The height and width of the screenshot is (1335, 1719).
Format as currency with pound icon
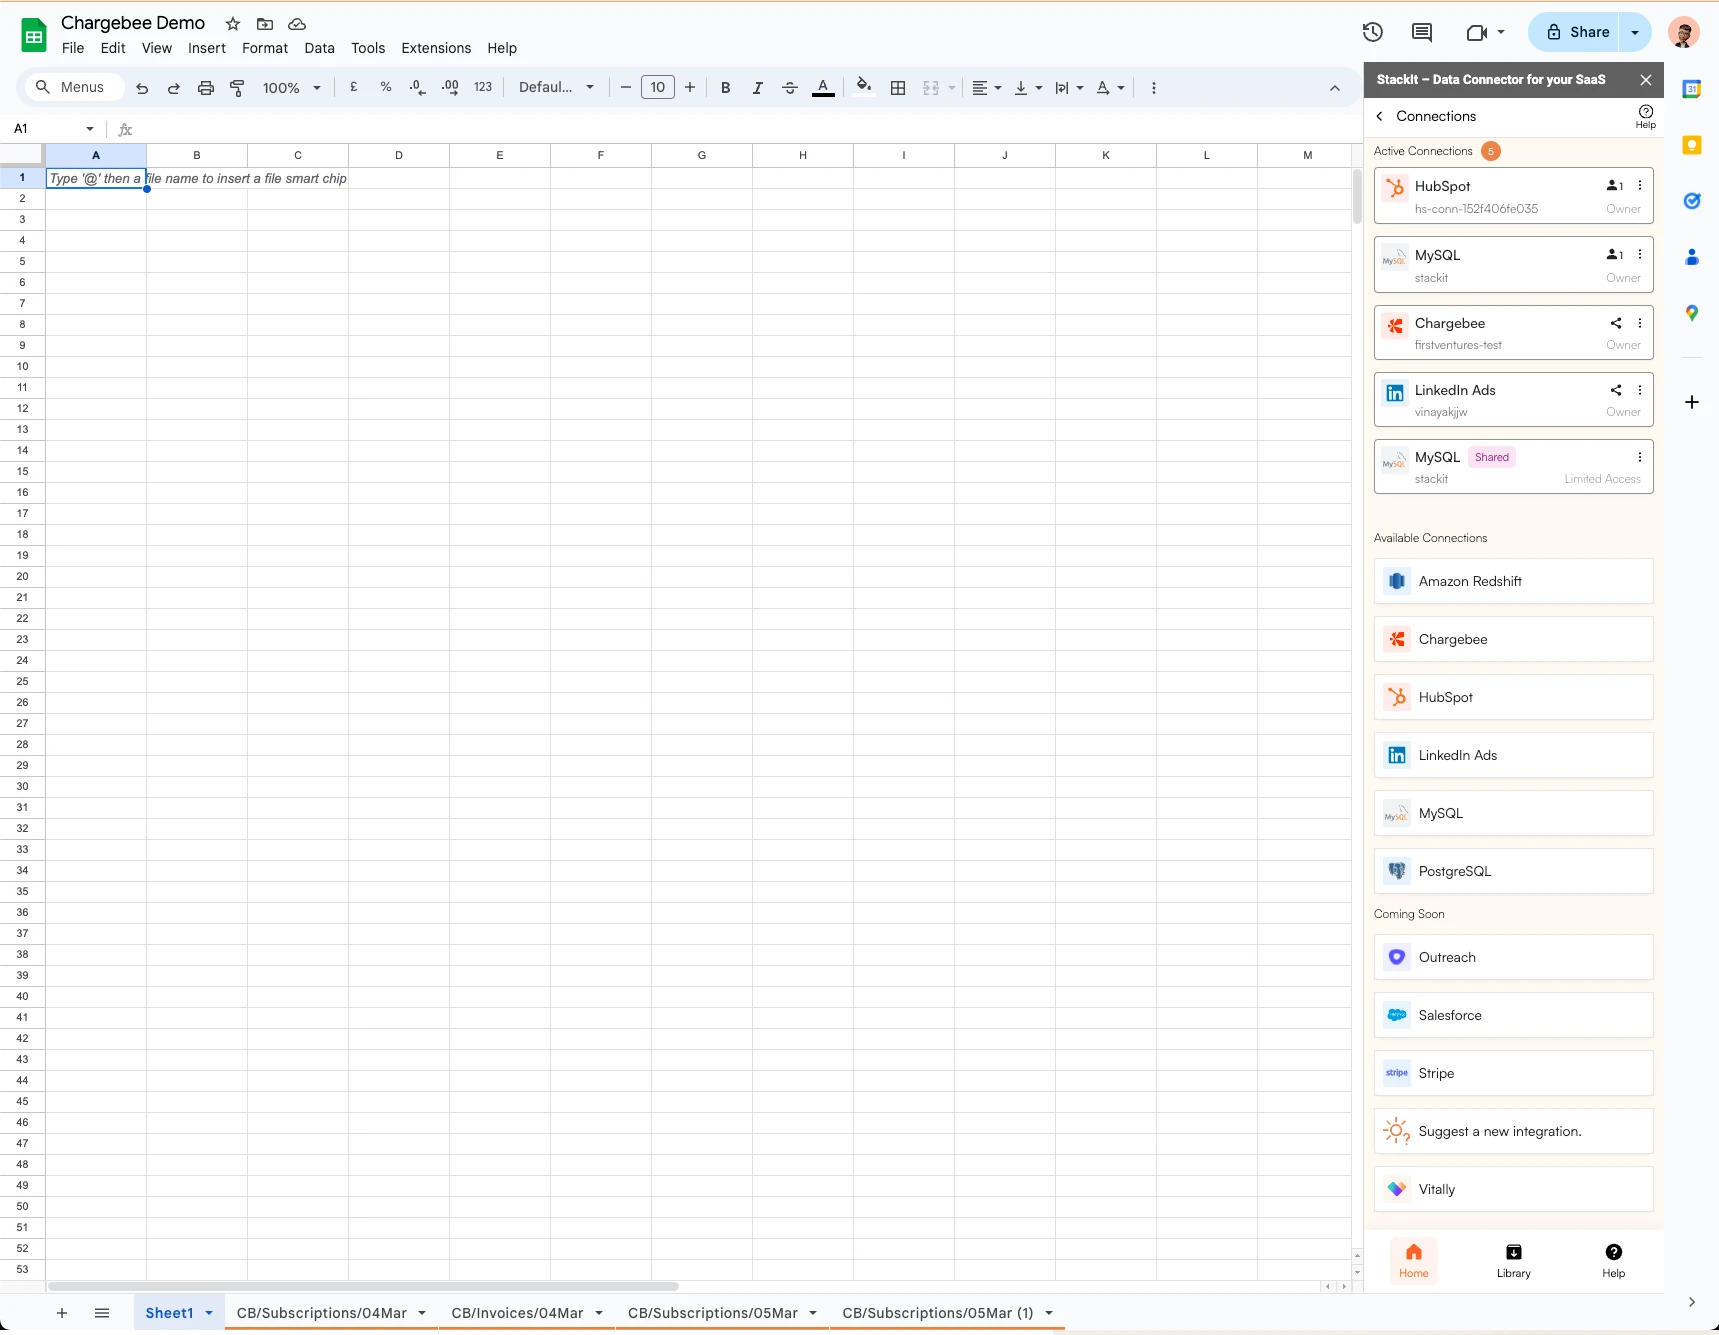click(x=354, y=87)
